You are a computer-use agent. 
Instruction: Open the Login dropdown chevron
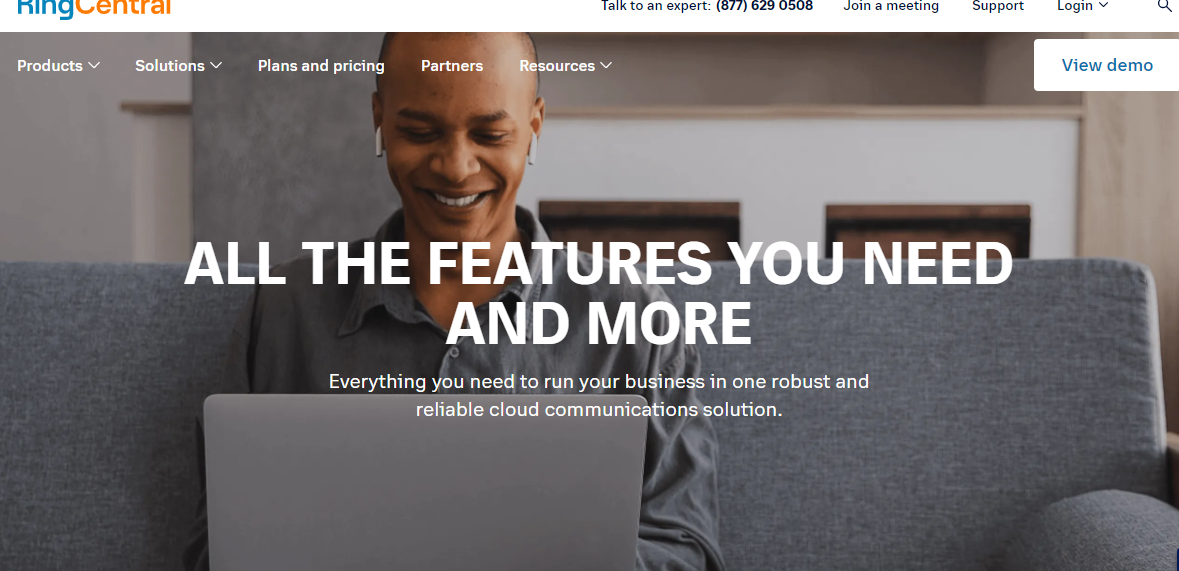coord(1104,5)
